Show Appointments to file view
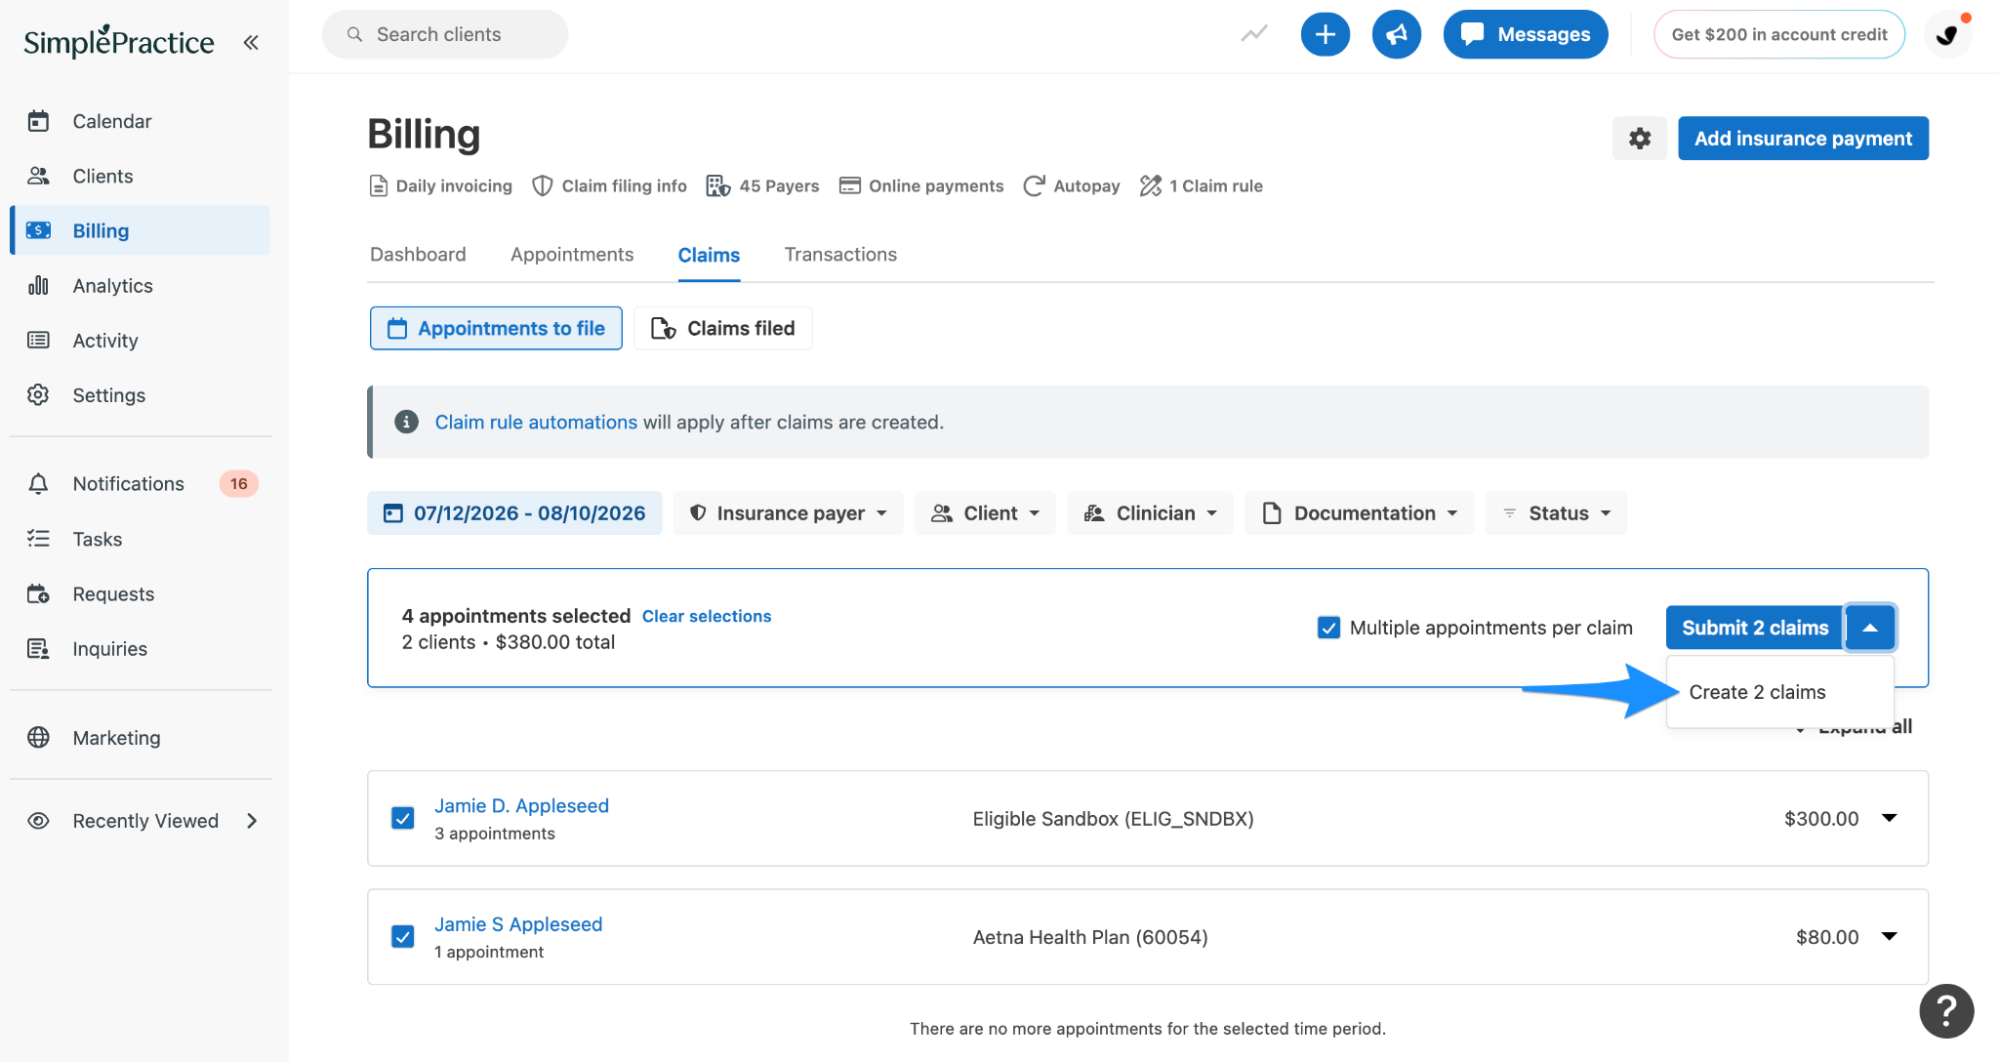 click(x=496, y=328)
